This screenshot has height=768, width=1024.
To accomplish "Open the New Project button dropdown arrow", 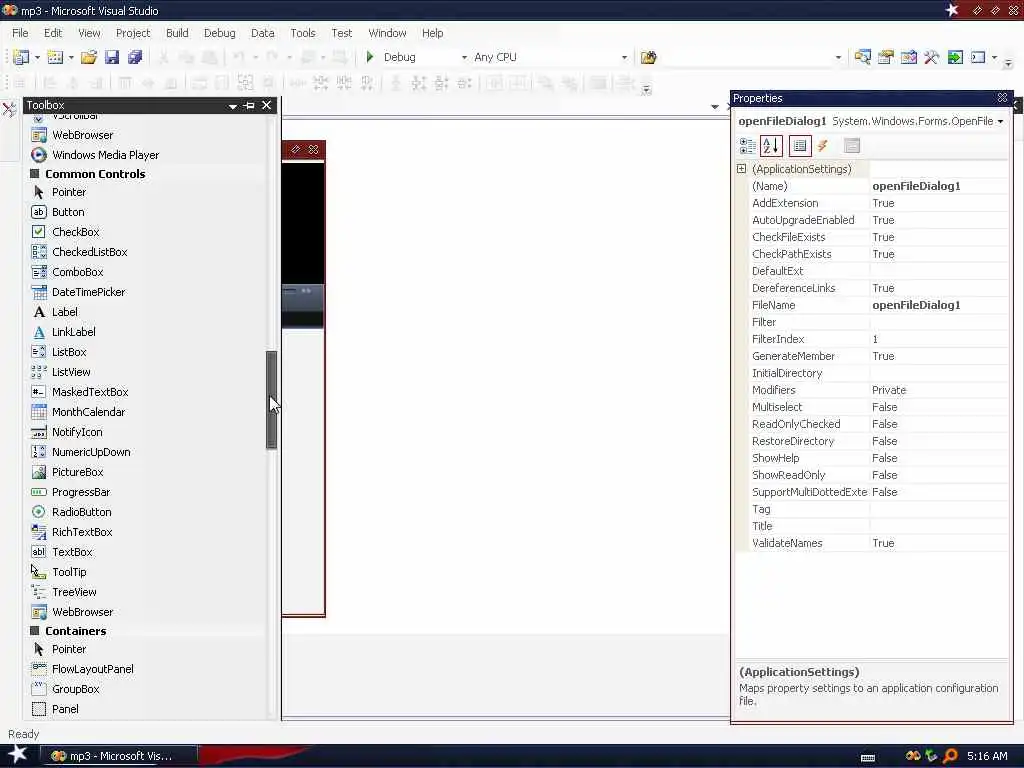I will (x=37, y=57).
